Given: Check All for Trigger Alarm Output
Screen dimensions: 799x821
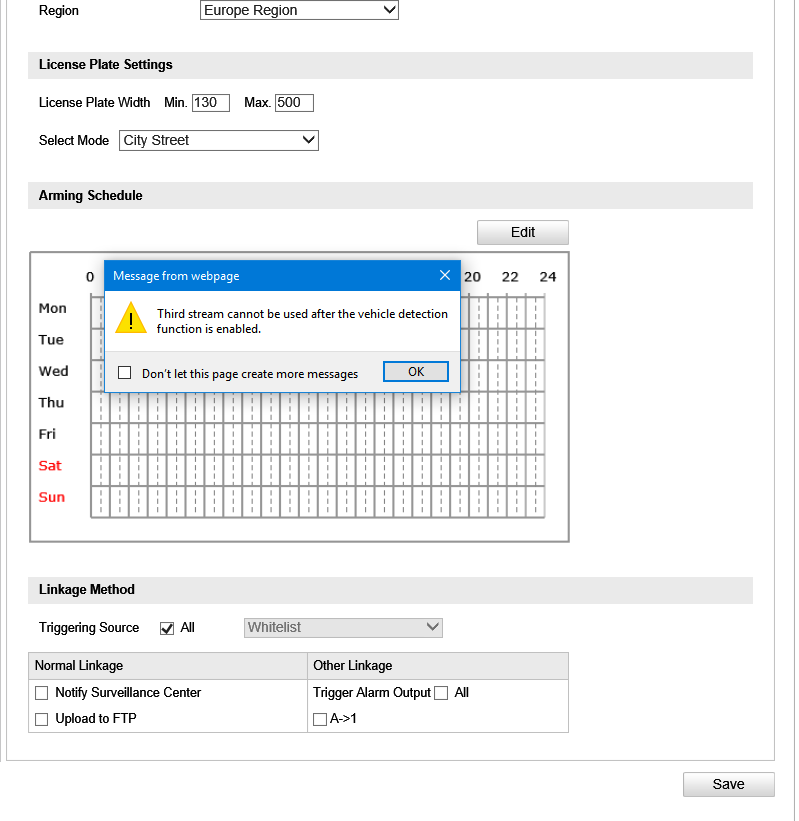Looking at the screenshot, I should (x=441, y=693).
